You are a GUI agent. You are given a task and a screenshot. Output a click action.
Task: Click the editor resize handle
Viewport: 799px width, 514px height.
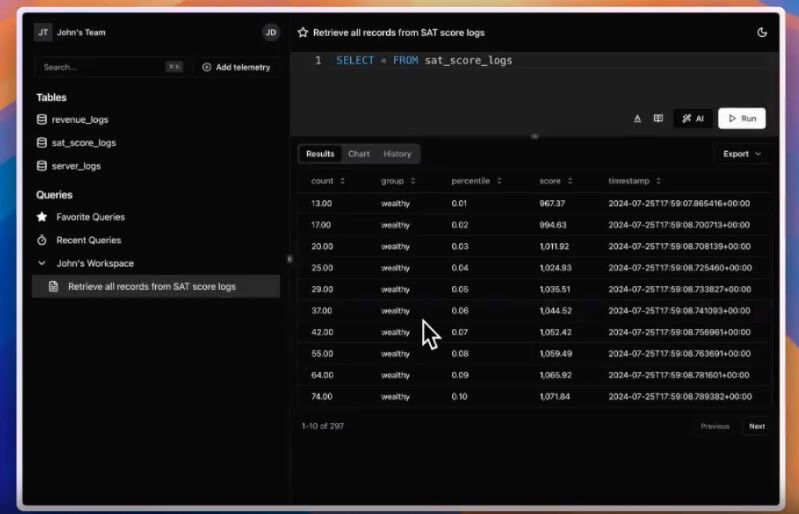tap(535, 137)
